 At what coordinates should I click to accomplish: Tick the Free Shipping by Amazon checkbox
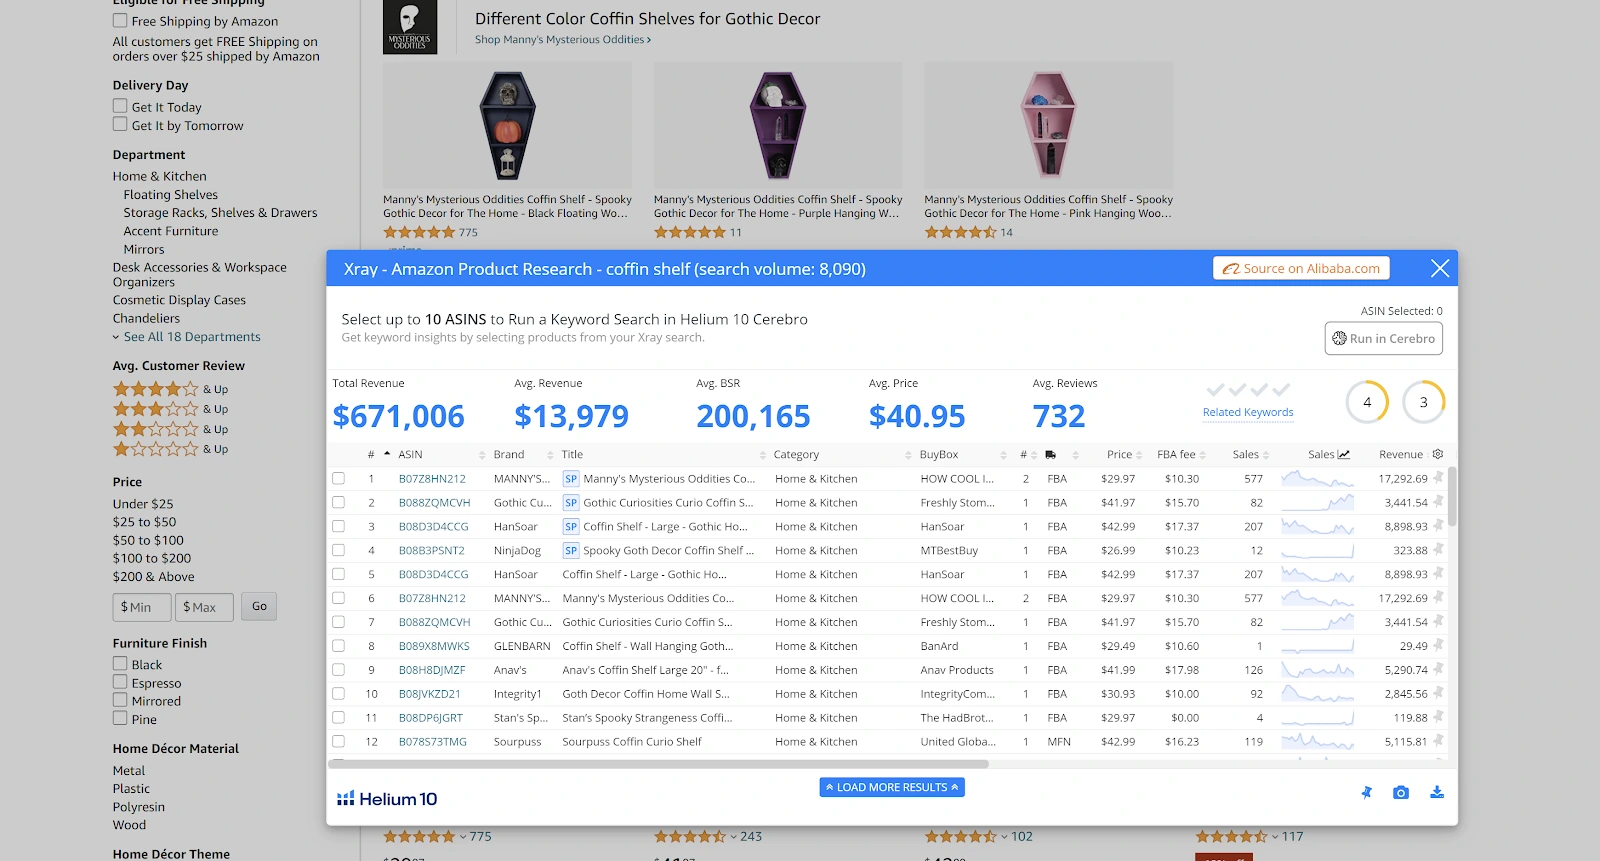[120, 21]
